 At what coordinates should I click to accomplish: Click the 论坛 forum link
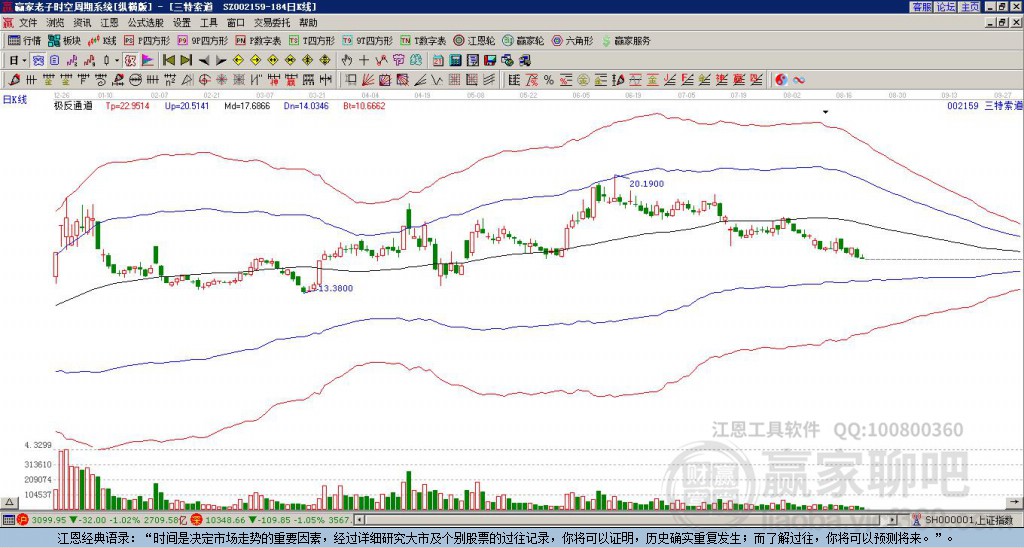coord(946,7)
